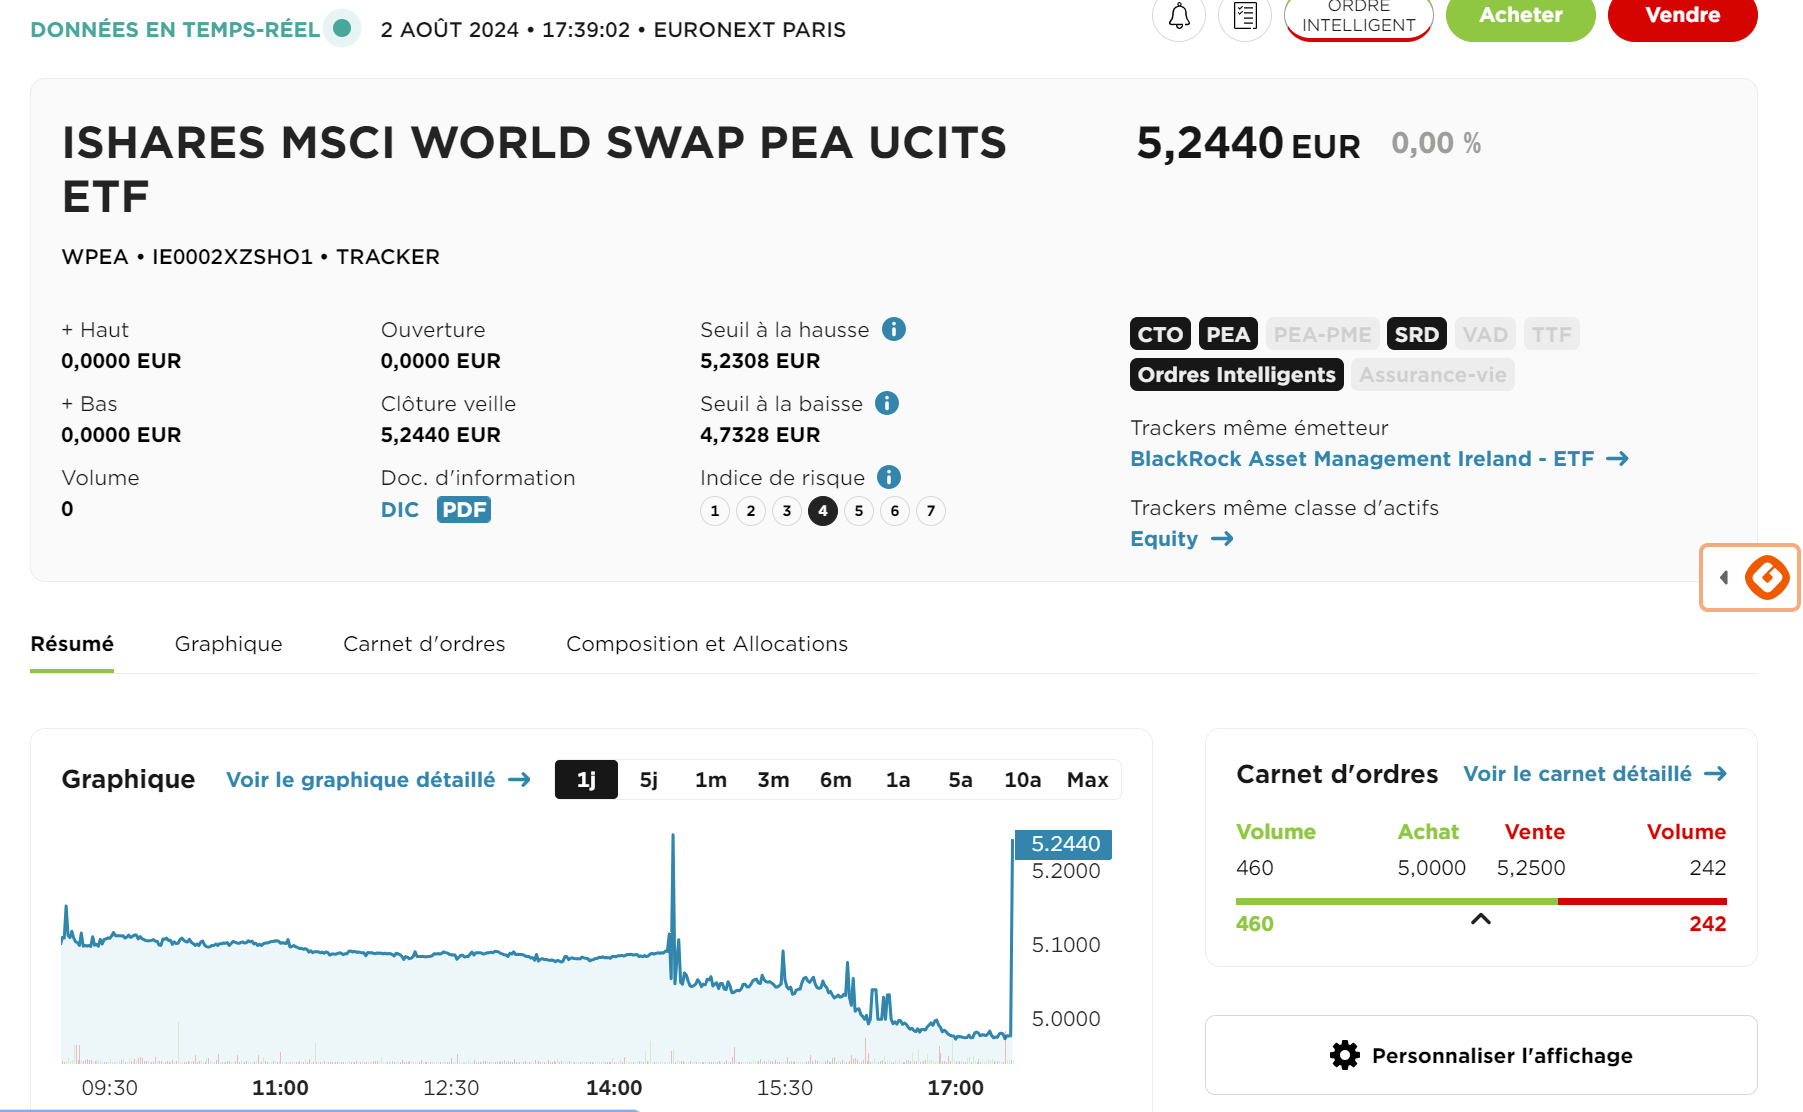Click the 14:00 time axis label
The width and height of the screenshot is (1803, 1112).
tap(614, 1088)
